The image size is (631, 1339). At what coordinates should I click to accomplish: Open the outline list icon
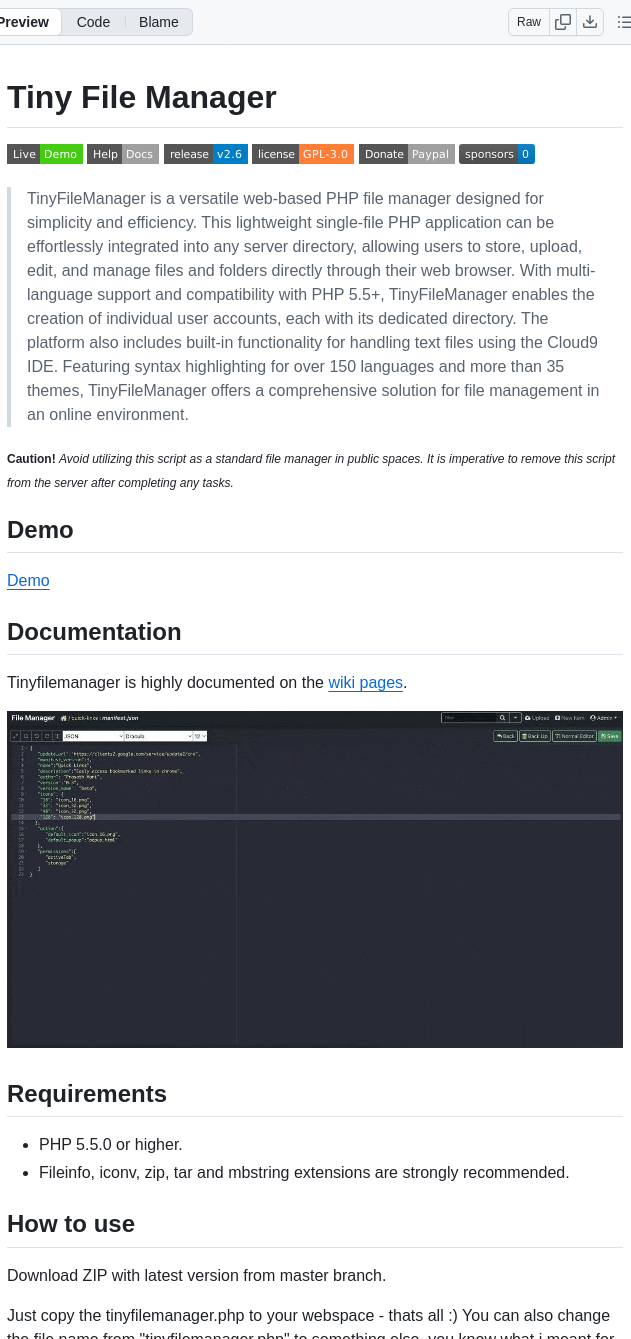[x=623, y=22]
